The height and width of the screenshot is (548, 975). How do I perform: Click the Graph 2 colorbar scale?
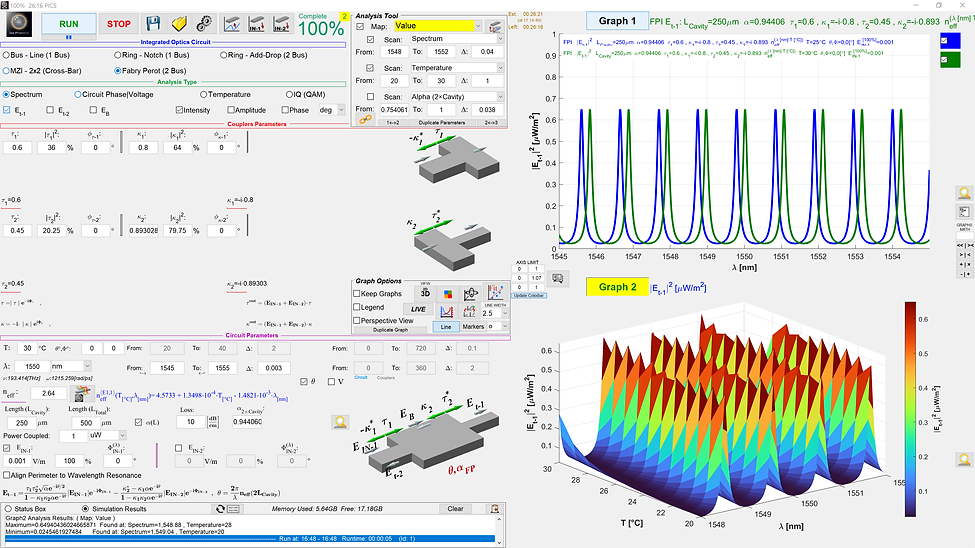point(910,409)
